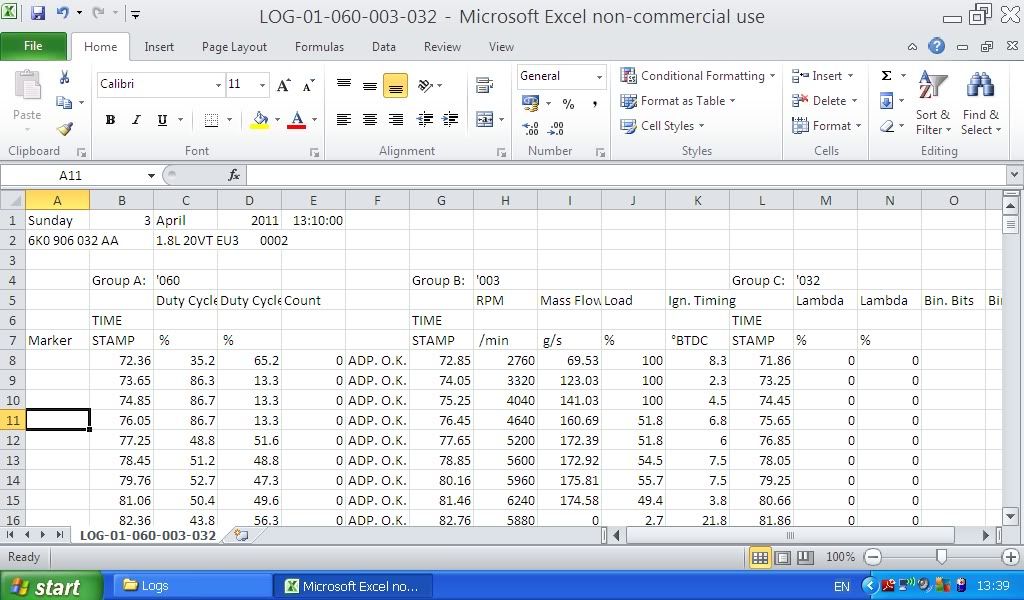Click the Format Painter brush icon

pos(65,129)
